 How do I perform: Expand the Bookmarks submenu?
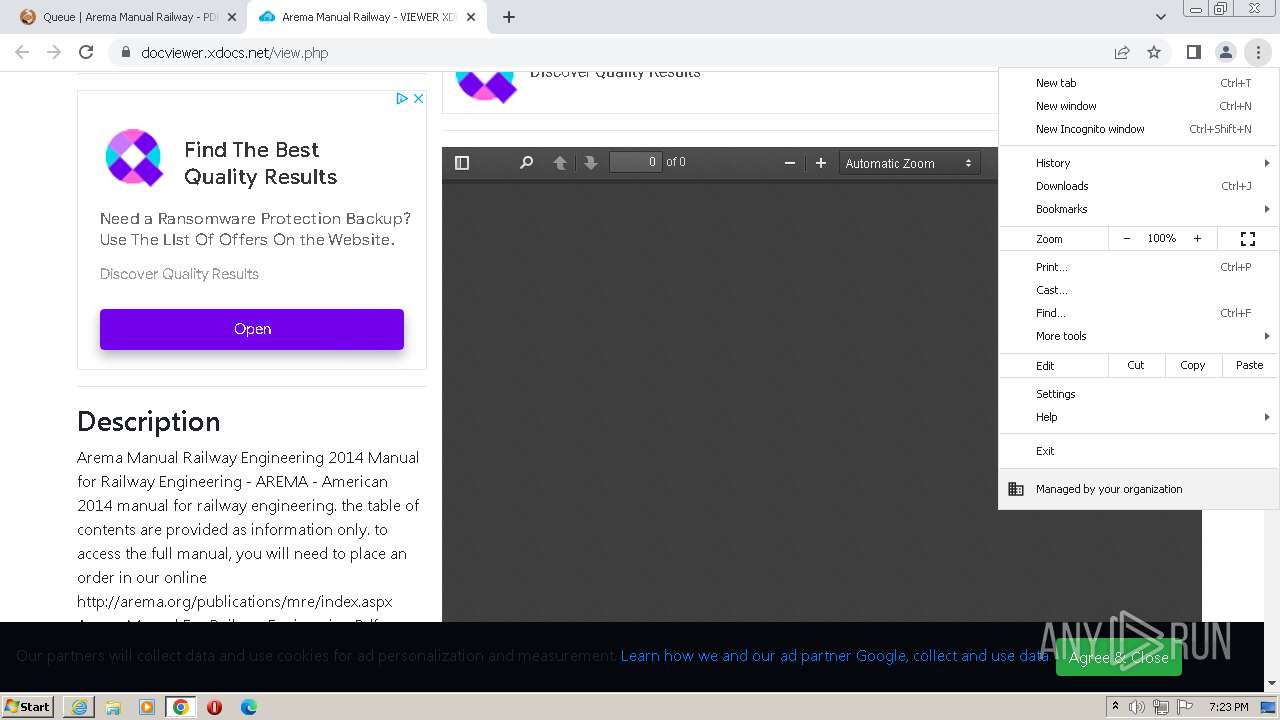(1139, 209)
